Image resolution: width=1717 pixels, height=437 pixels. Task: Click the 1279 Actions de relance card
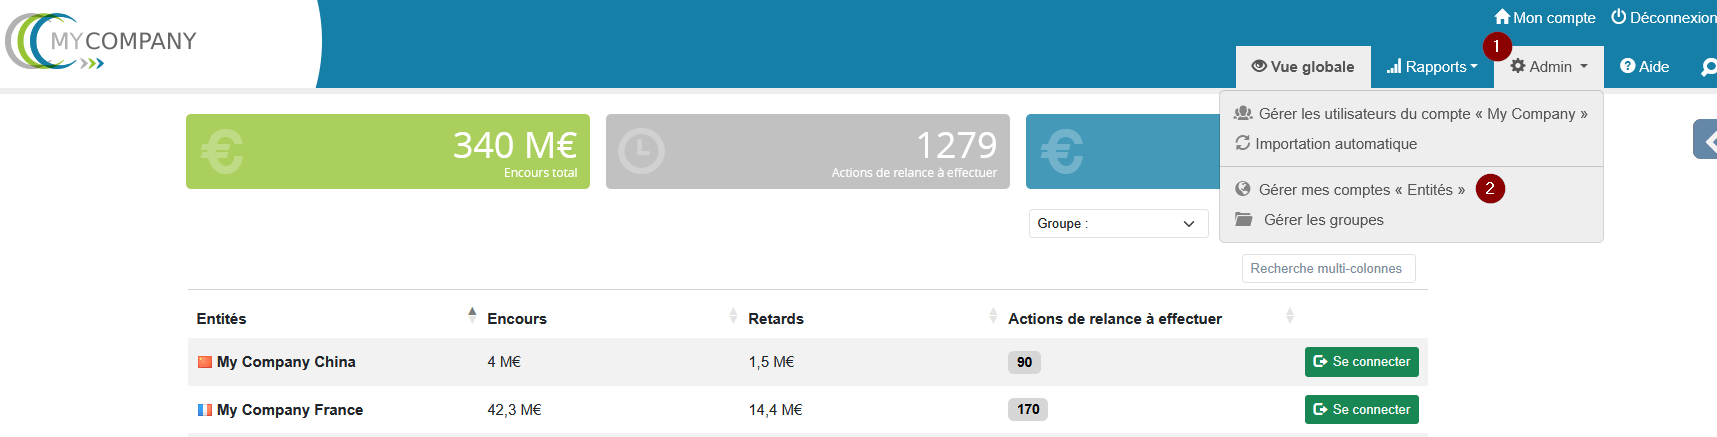coord(808,152)
